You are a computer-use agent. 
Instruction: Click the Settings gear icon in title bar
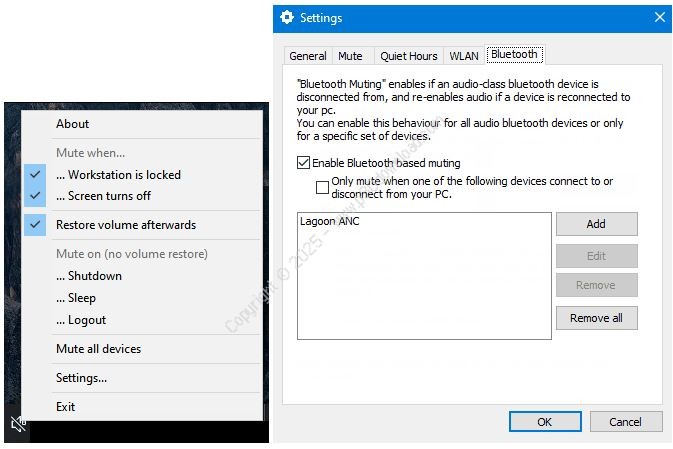point(287,18)
